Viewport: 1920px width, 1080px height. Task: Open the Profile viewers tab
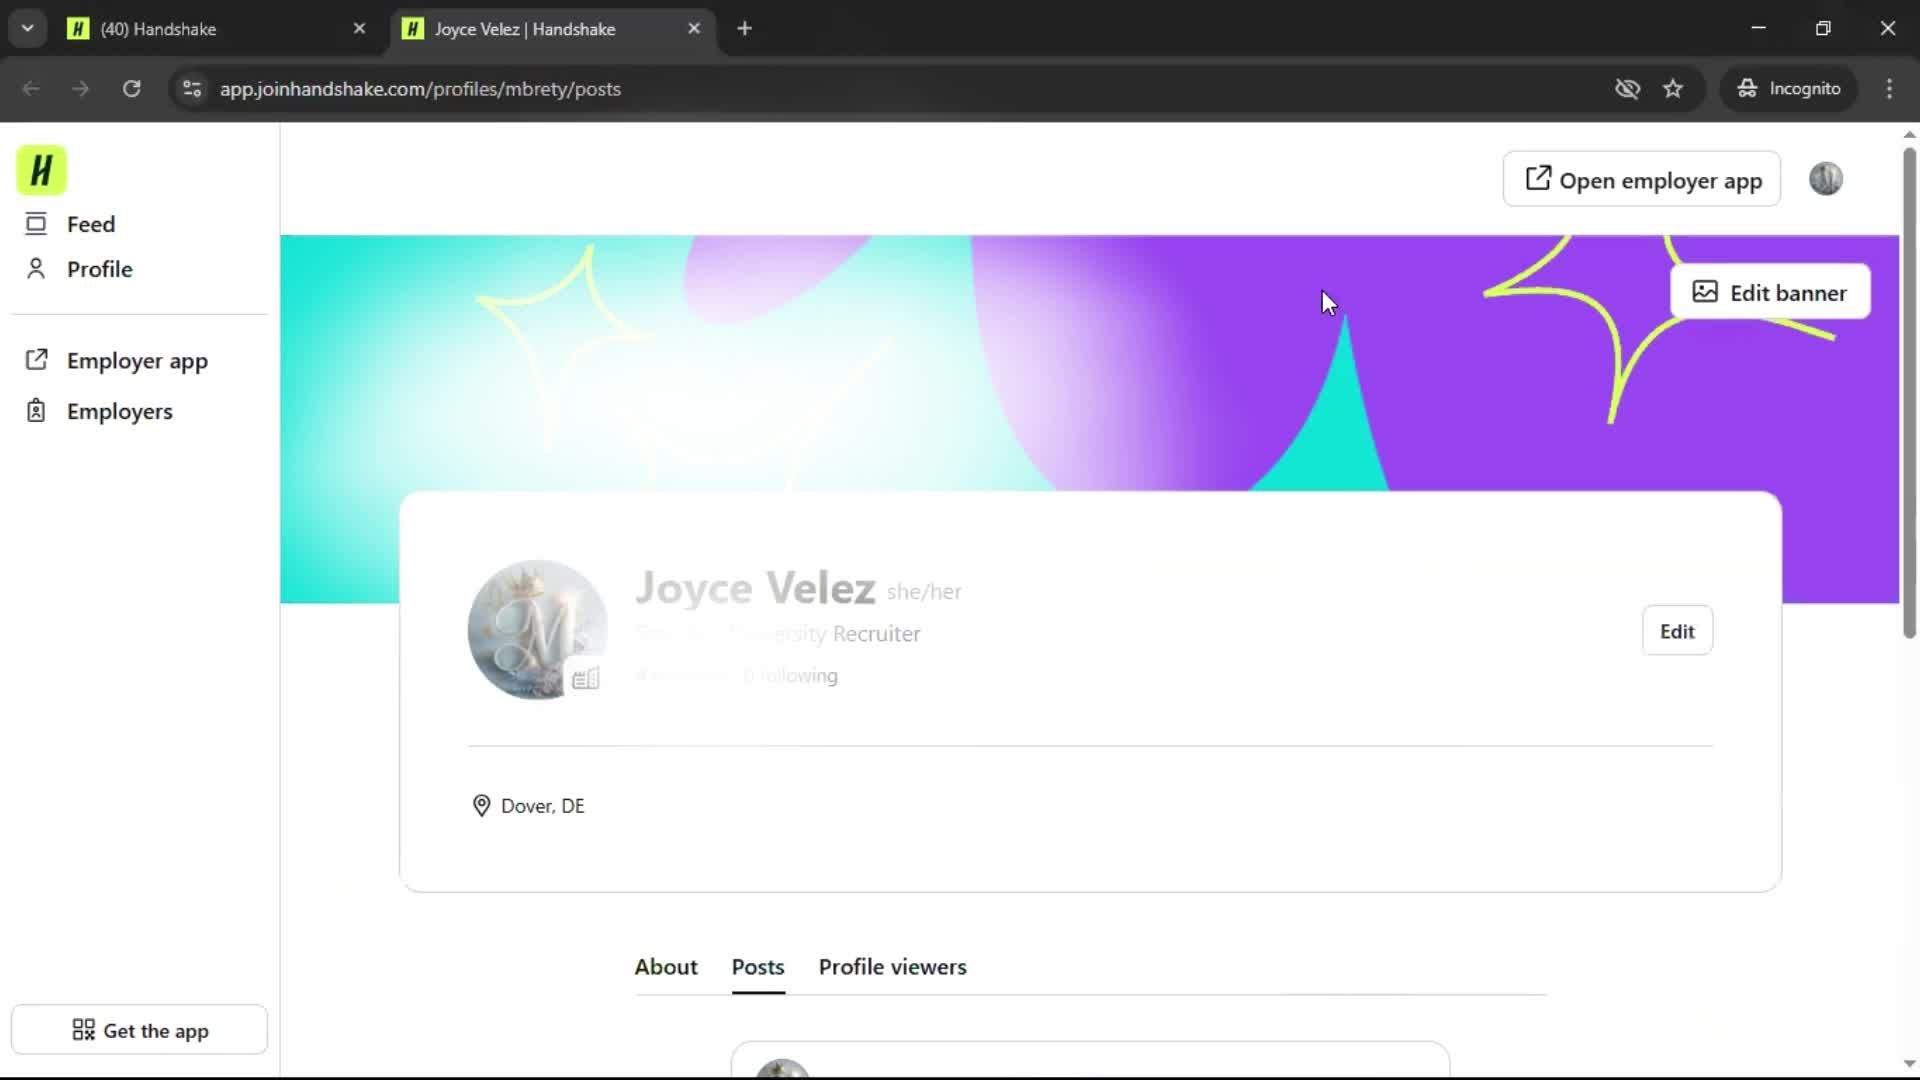click(892, 967)
